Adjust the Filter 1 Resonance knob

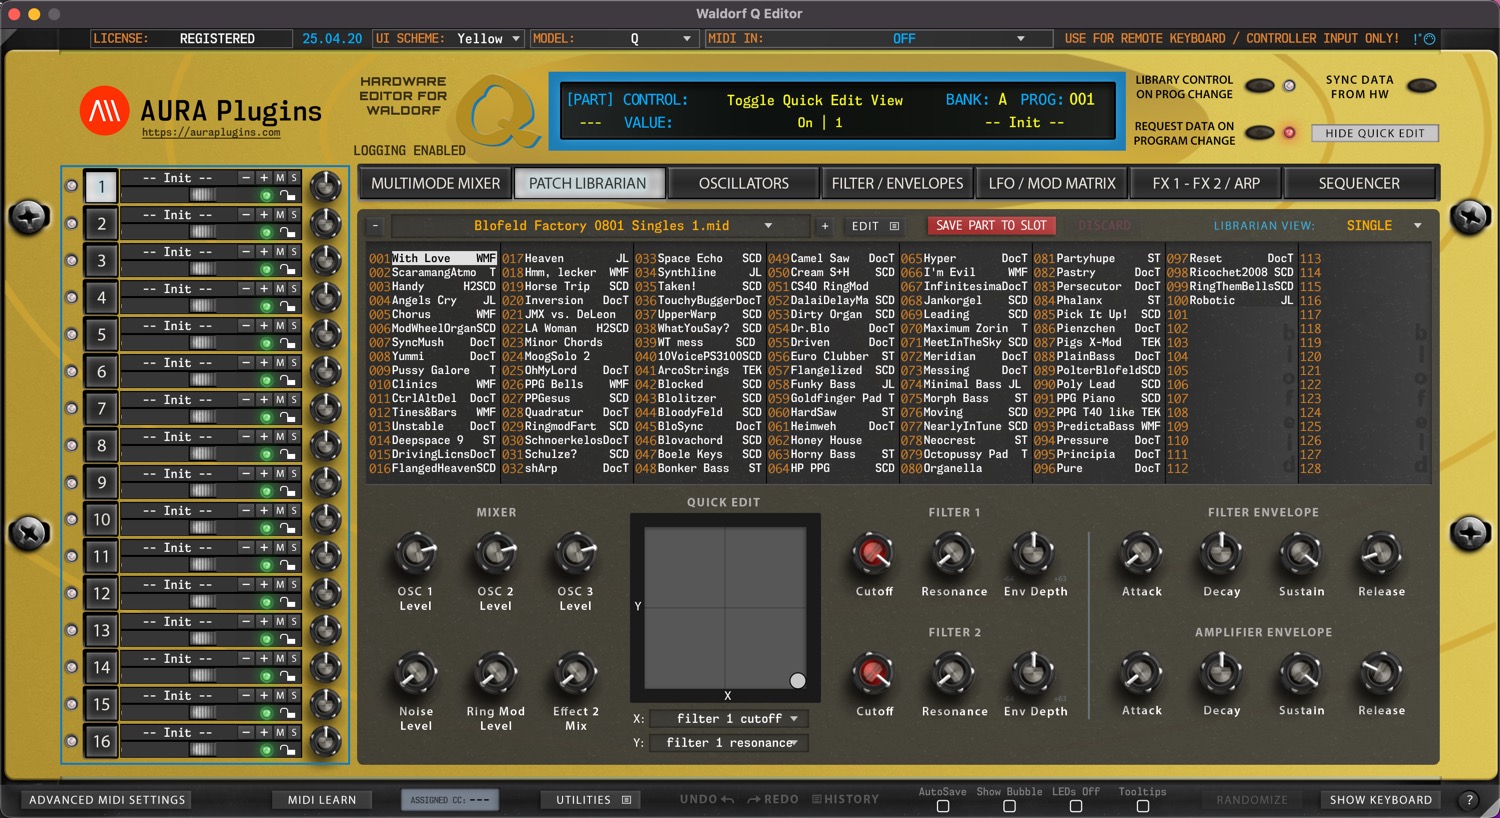(953, 553)
